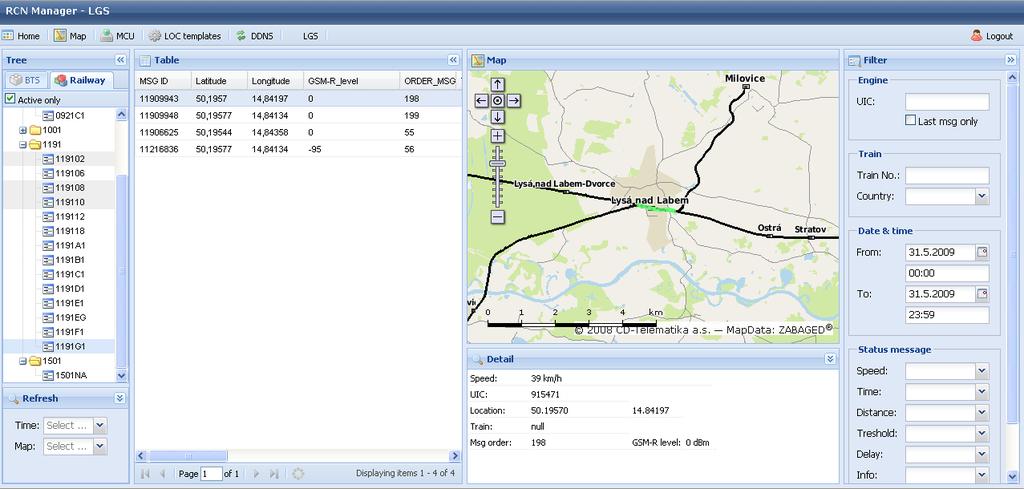Image resolution: width=1024 pixels, height=489 pixels.
Task: Click the table refresh icon
Action: pos(298,473)
